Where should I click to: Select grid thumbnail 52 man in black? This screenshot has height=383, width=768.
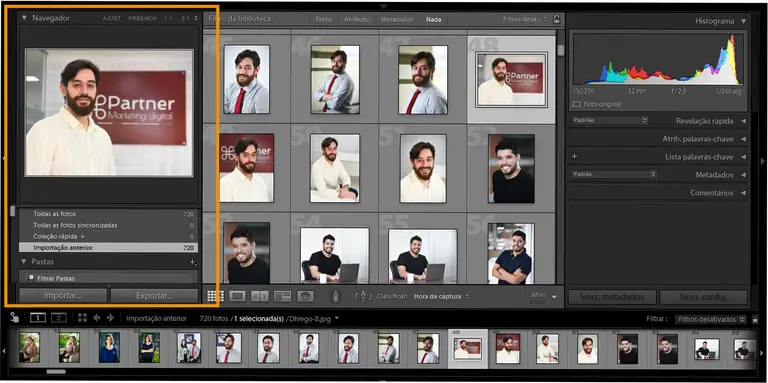511,168
